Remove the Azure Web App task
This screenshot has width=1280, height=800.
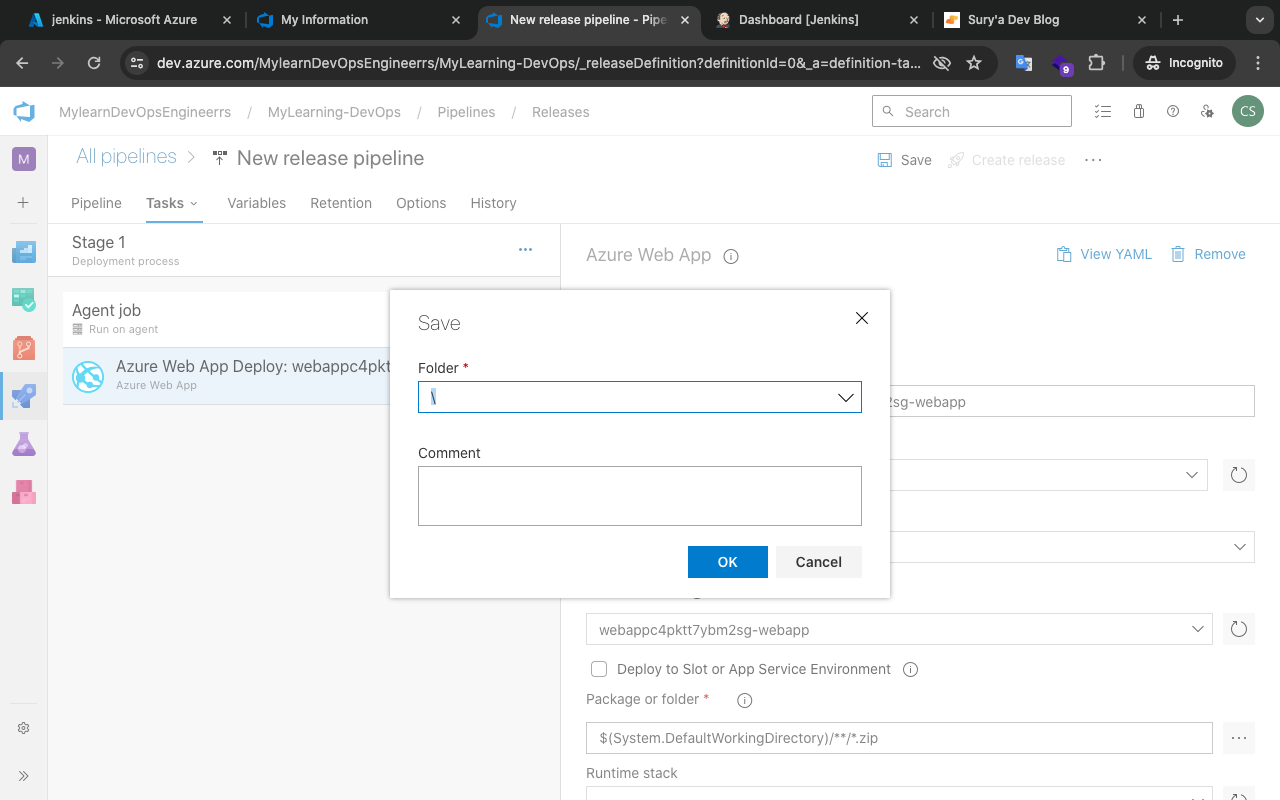[1208, 254]
